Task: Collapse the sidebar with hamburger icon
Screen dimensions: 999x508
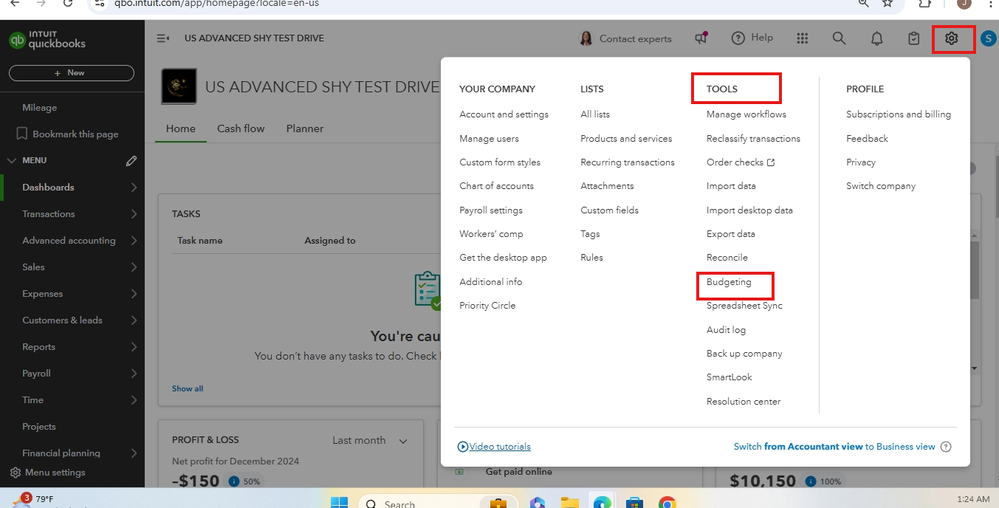Action: coord(163,38)
